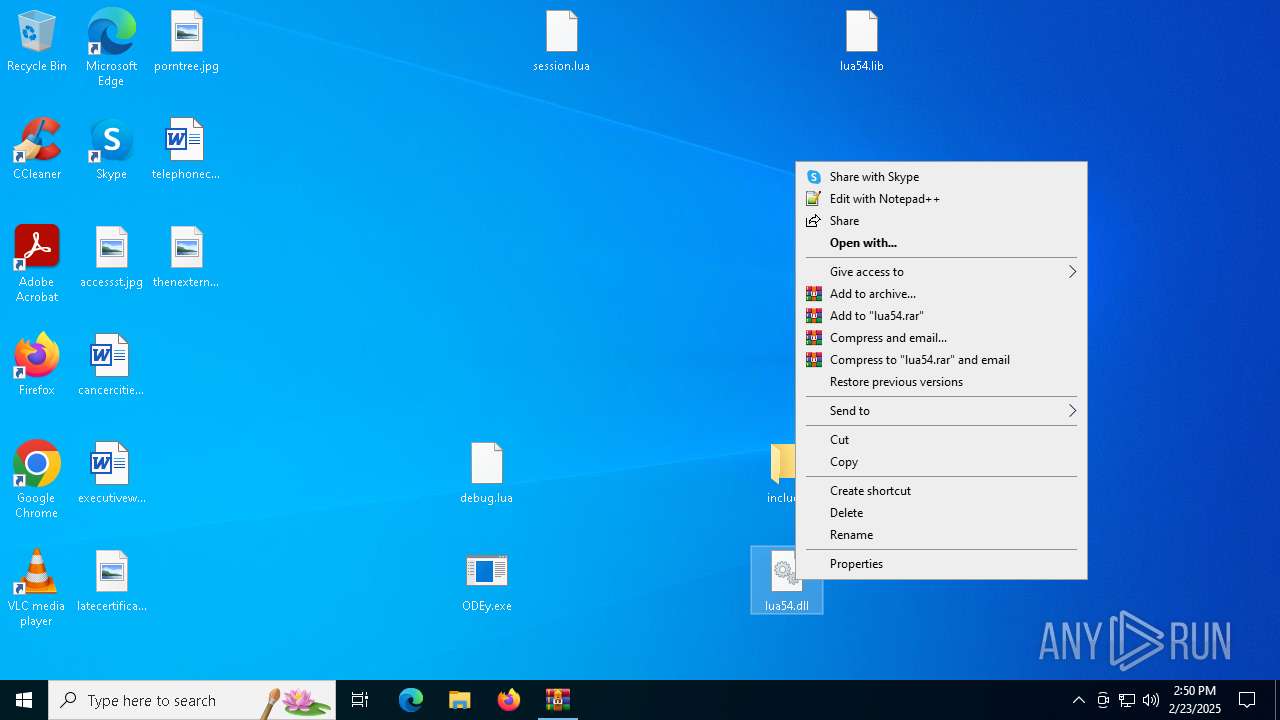Select the debug.lua file icon
The height and width of the screenshot is (720, 1280).
click(486, 474)
